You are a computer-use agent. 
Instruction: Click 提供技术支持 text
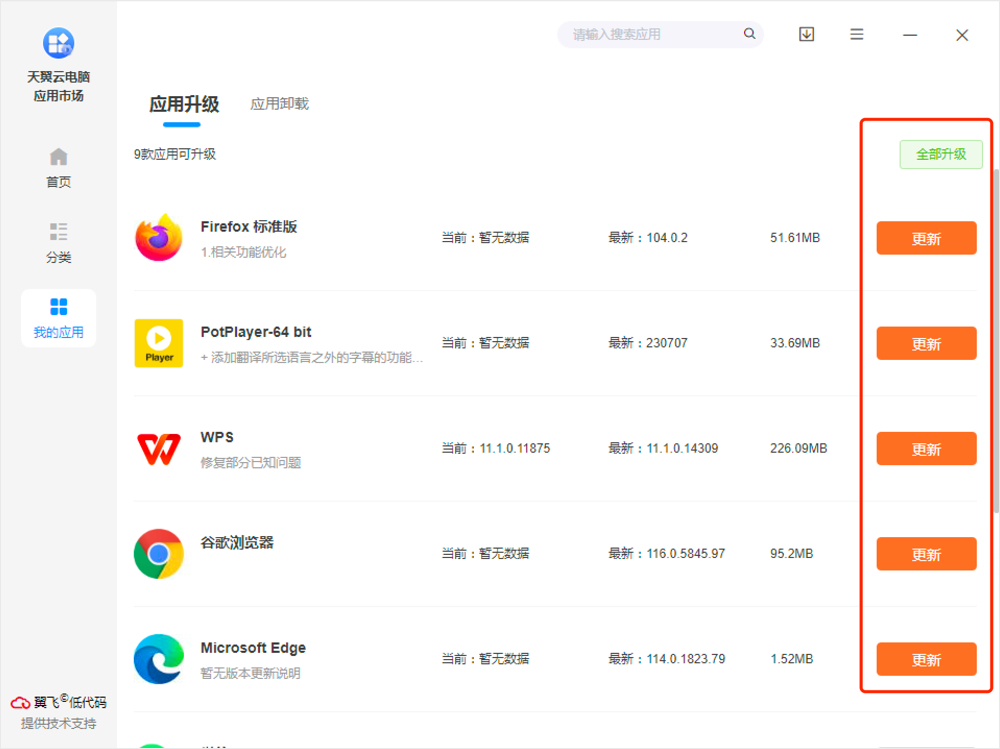[58, 723]
